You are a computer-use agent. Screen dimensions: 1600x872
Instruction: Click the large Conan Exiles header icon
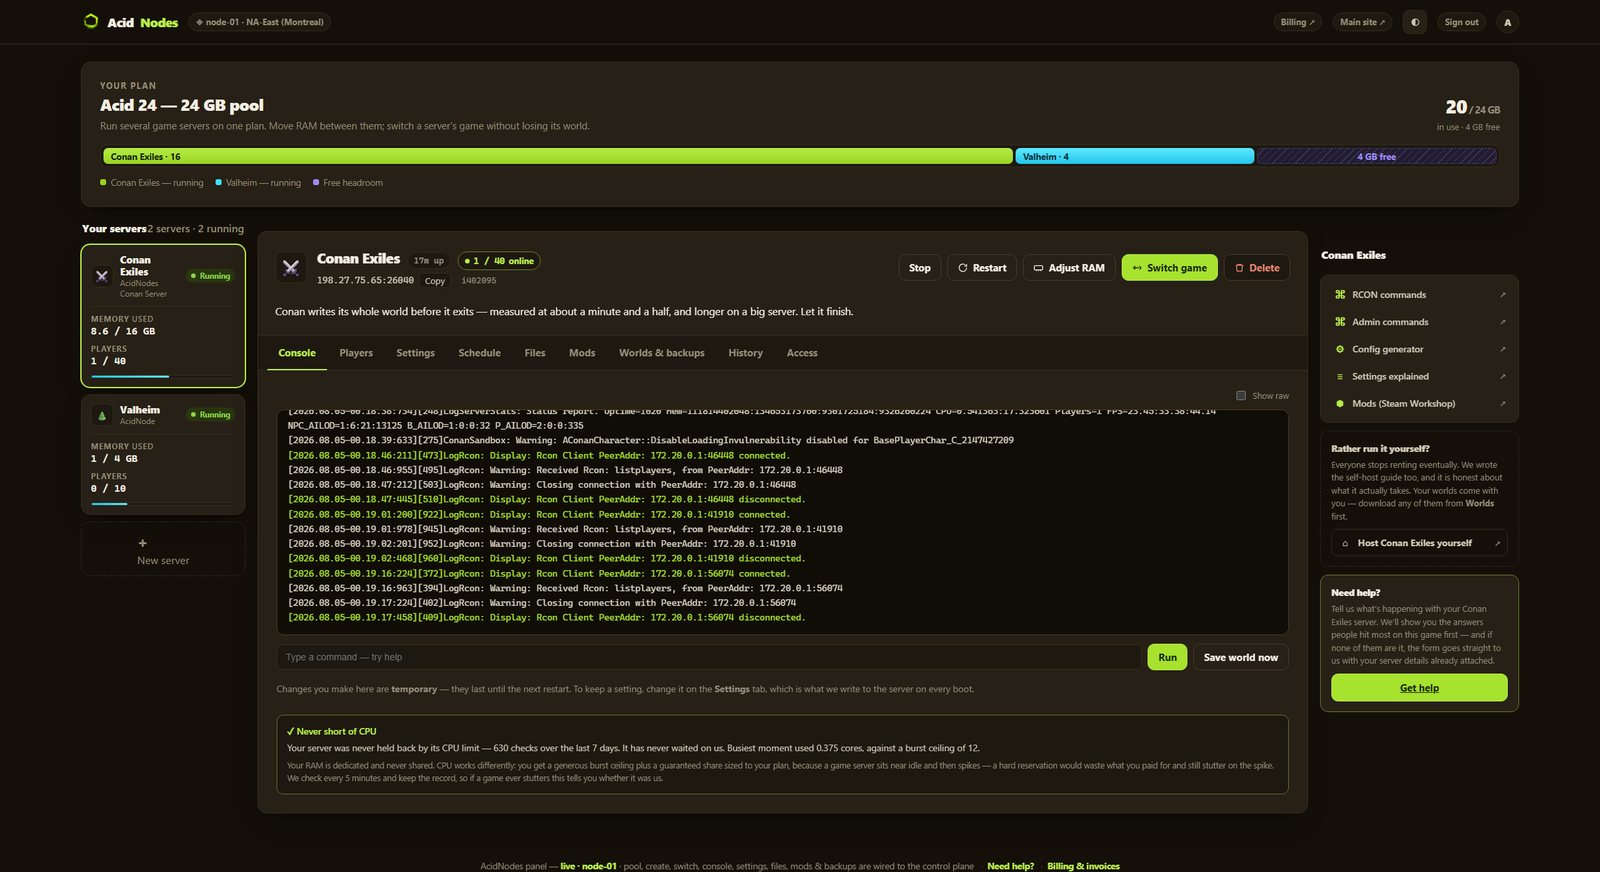291,267
